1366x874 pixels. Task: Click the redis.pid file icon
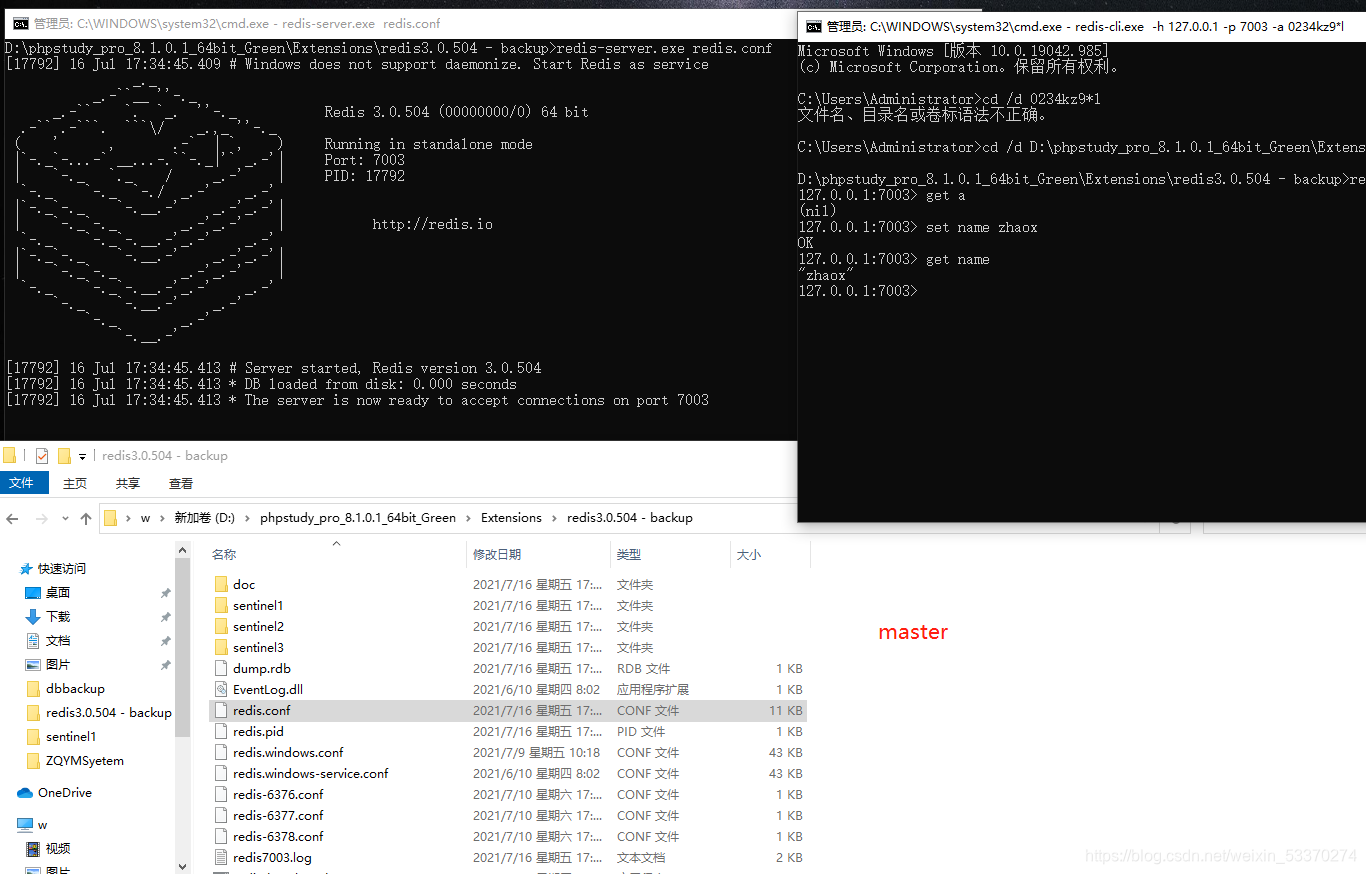221,731
